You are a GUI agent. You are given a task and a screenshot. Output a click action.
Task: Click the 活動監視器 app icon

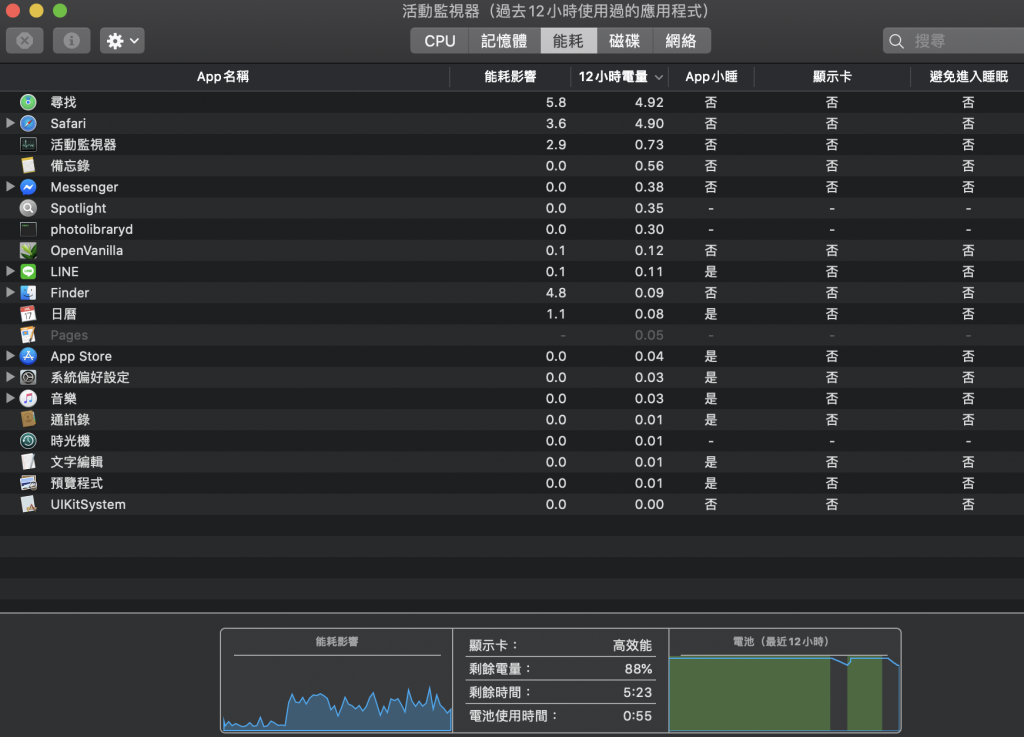28,144
